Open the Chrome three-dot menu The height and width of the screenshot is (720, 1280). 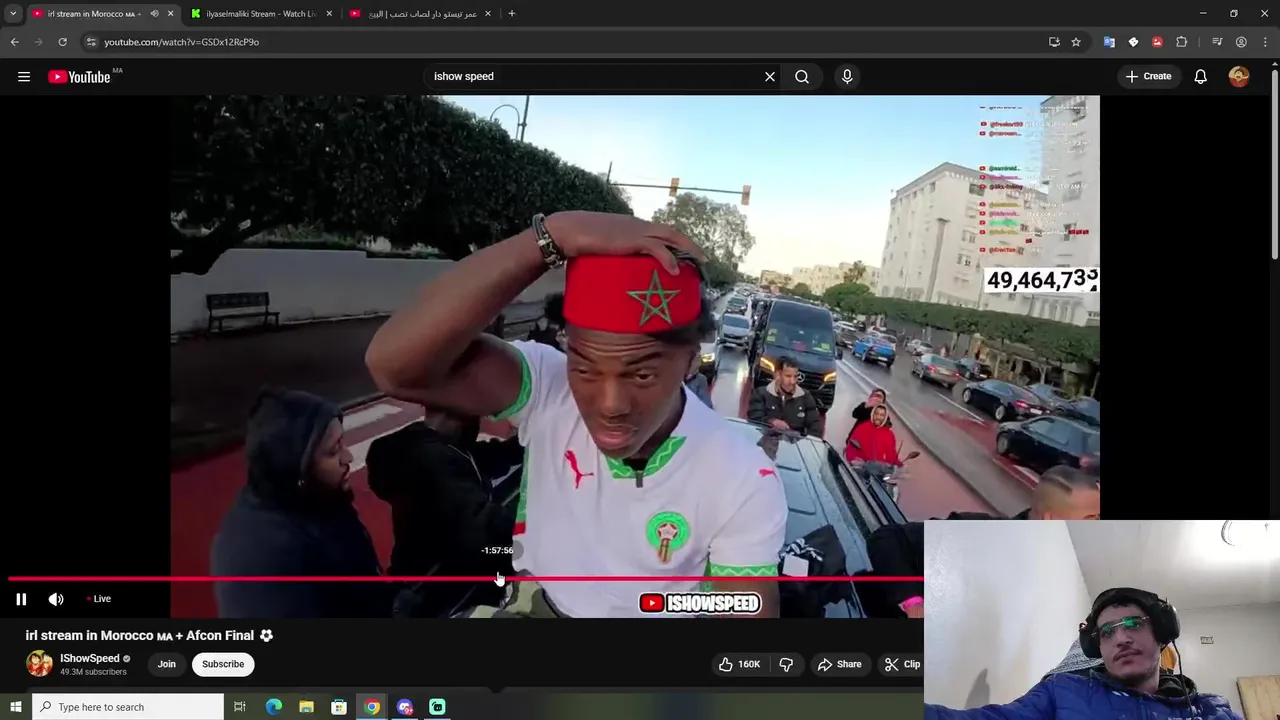[x=1264, y=42]
